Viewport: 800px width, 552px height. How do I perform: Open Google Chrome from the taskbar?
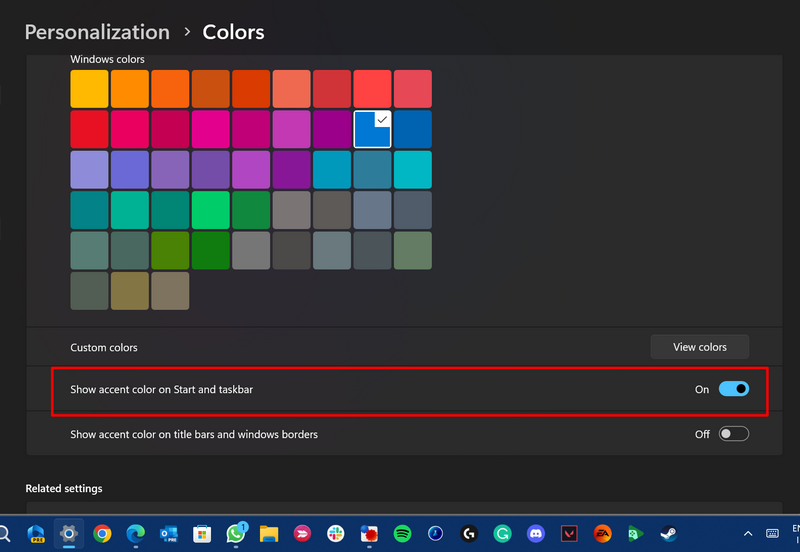tap(102, 534)
